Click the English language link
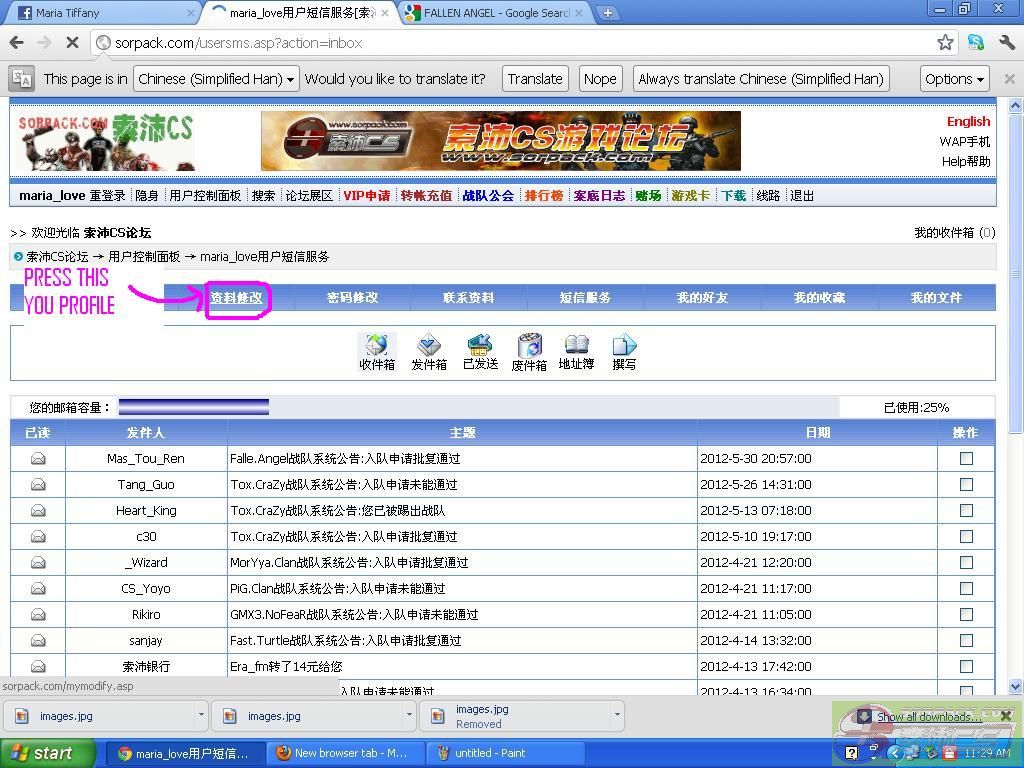 967,121
